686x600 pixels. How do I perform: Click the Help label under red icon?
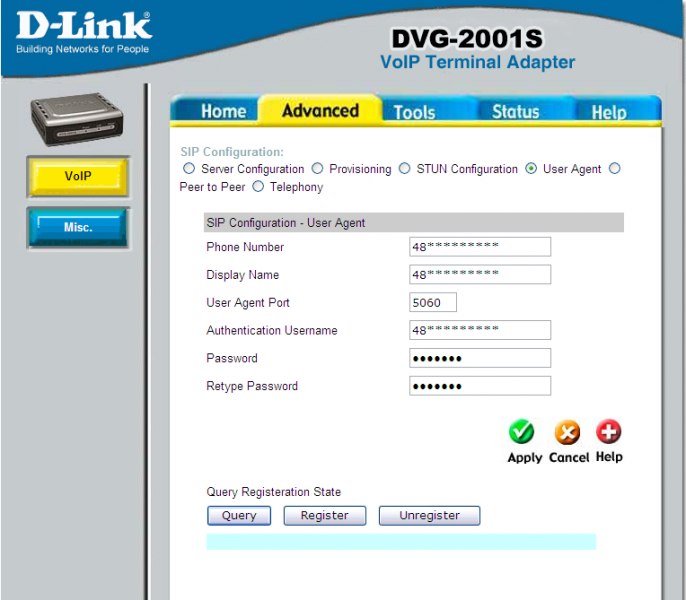[x=609, y=456]
